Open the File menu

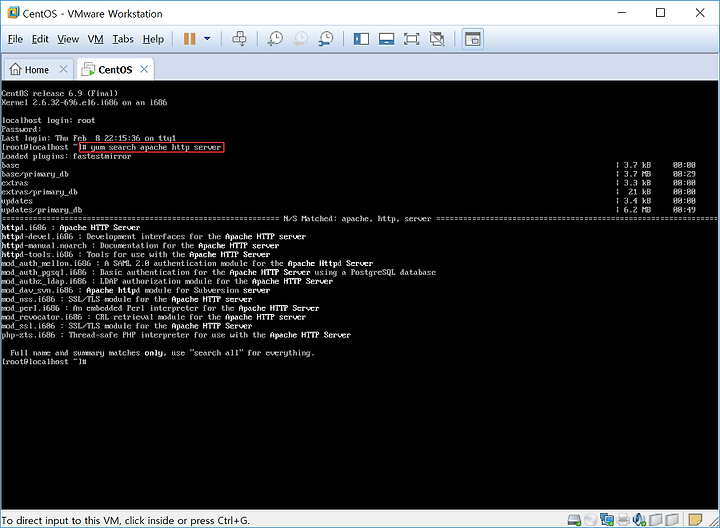(15, 39)
